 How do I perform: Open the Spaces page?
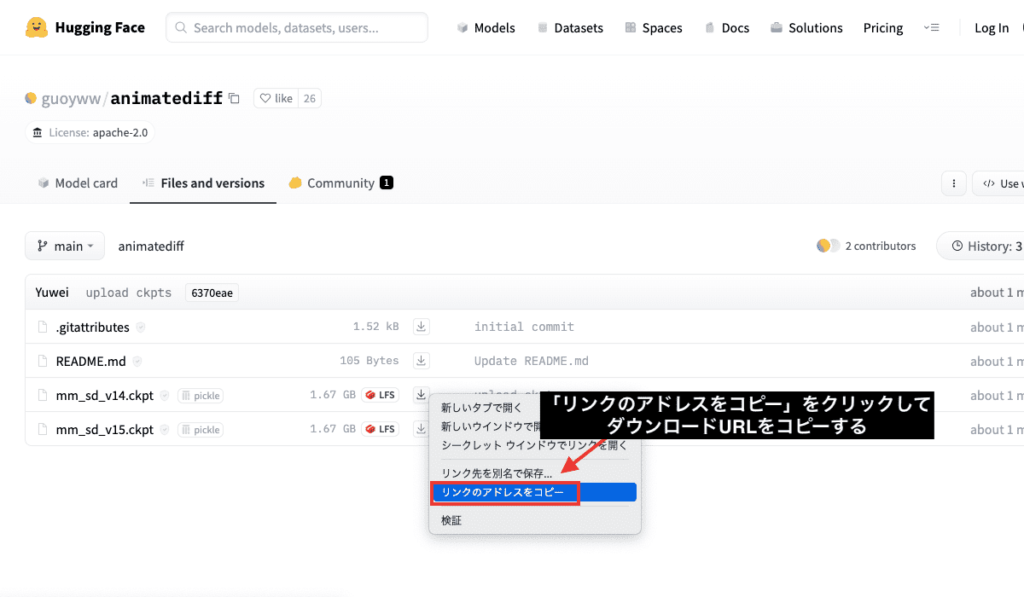tap(654, 27)
